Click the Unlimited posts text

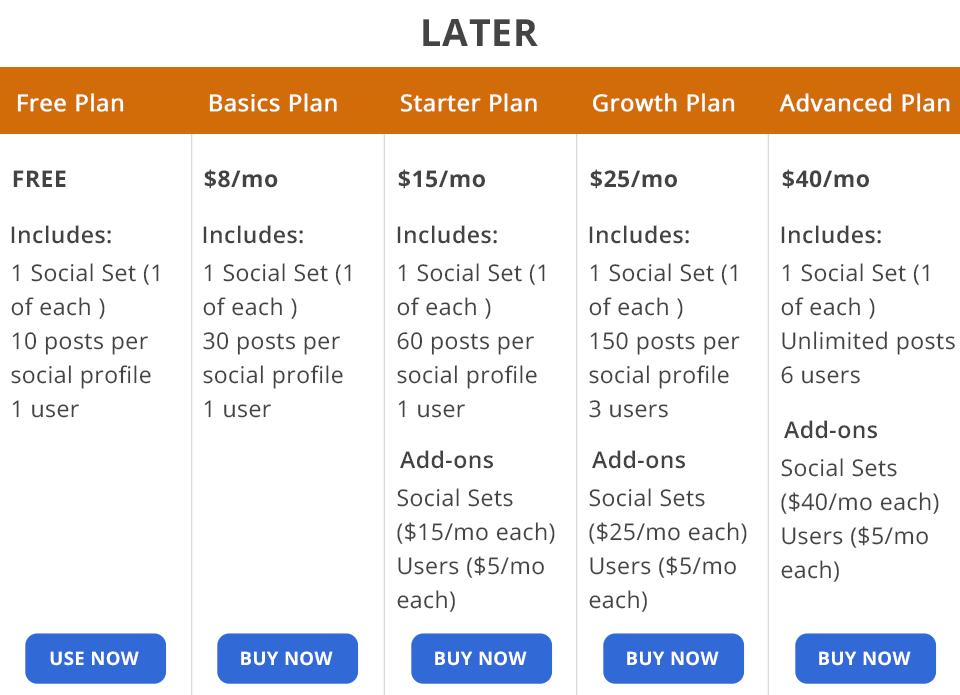867,342
